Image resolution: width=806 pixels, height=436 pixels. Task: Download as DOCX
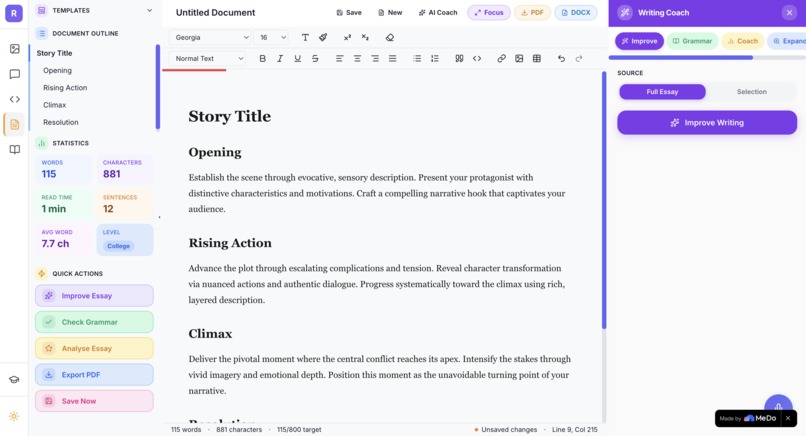576,13
